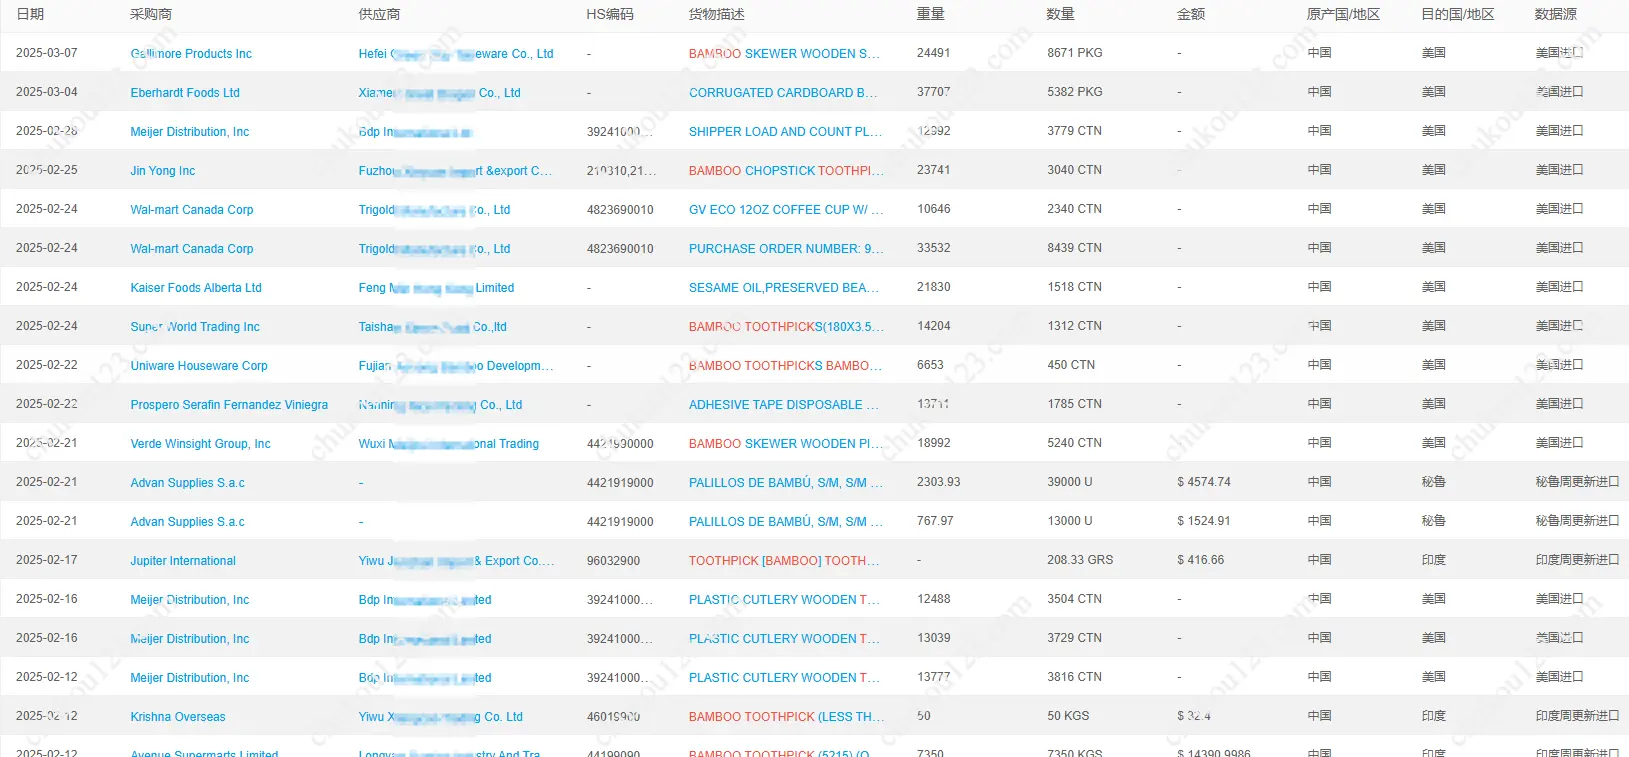Open the Jupiter International buyer link
The height and width of the screenshot is (757, 1629).
click(183, 561)
